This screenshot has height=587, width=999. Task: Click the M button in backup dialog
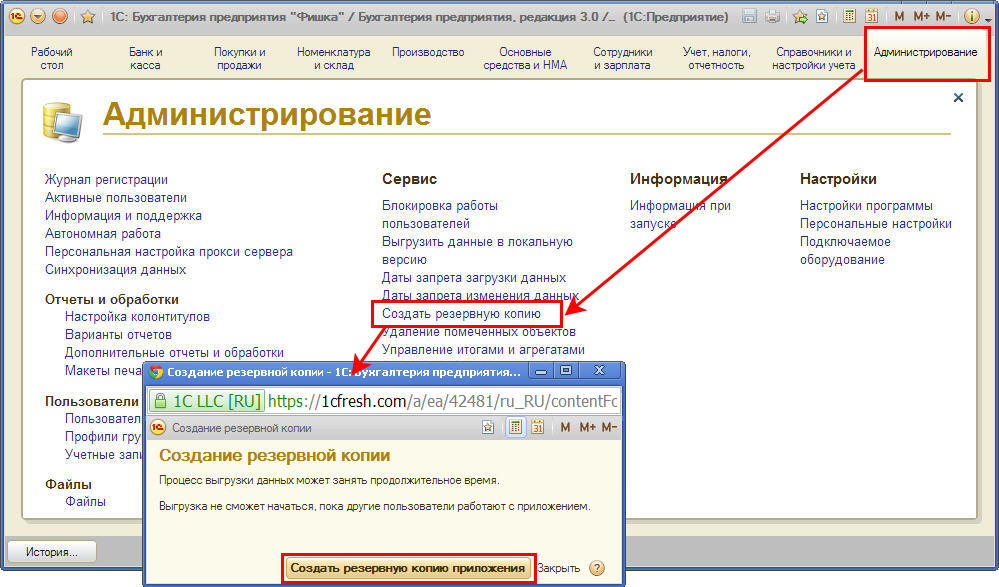(565, 428)
